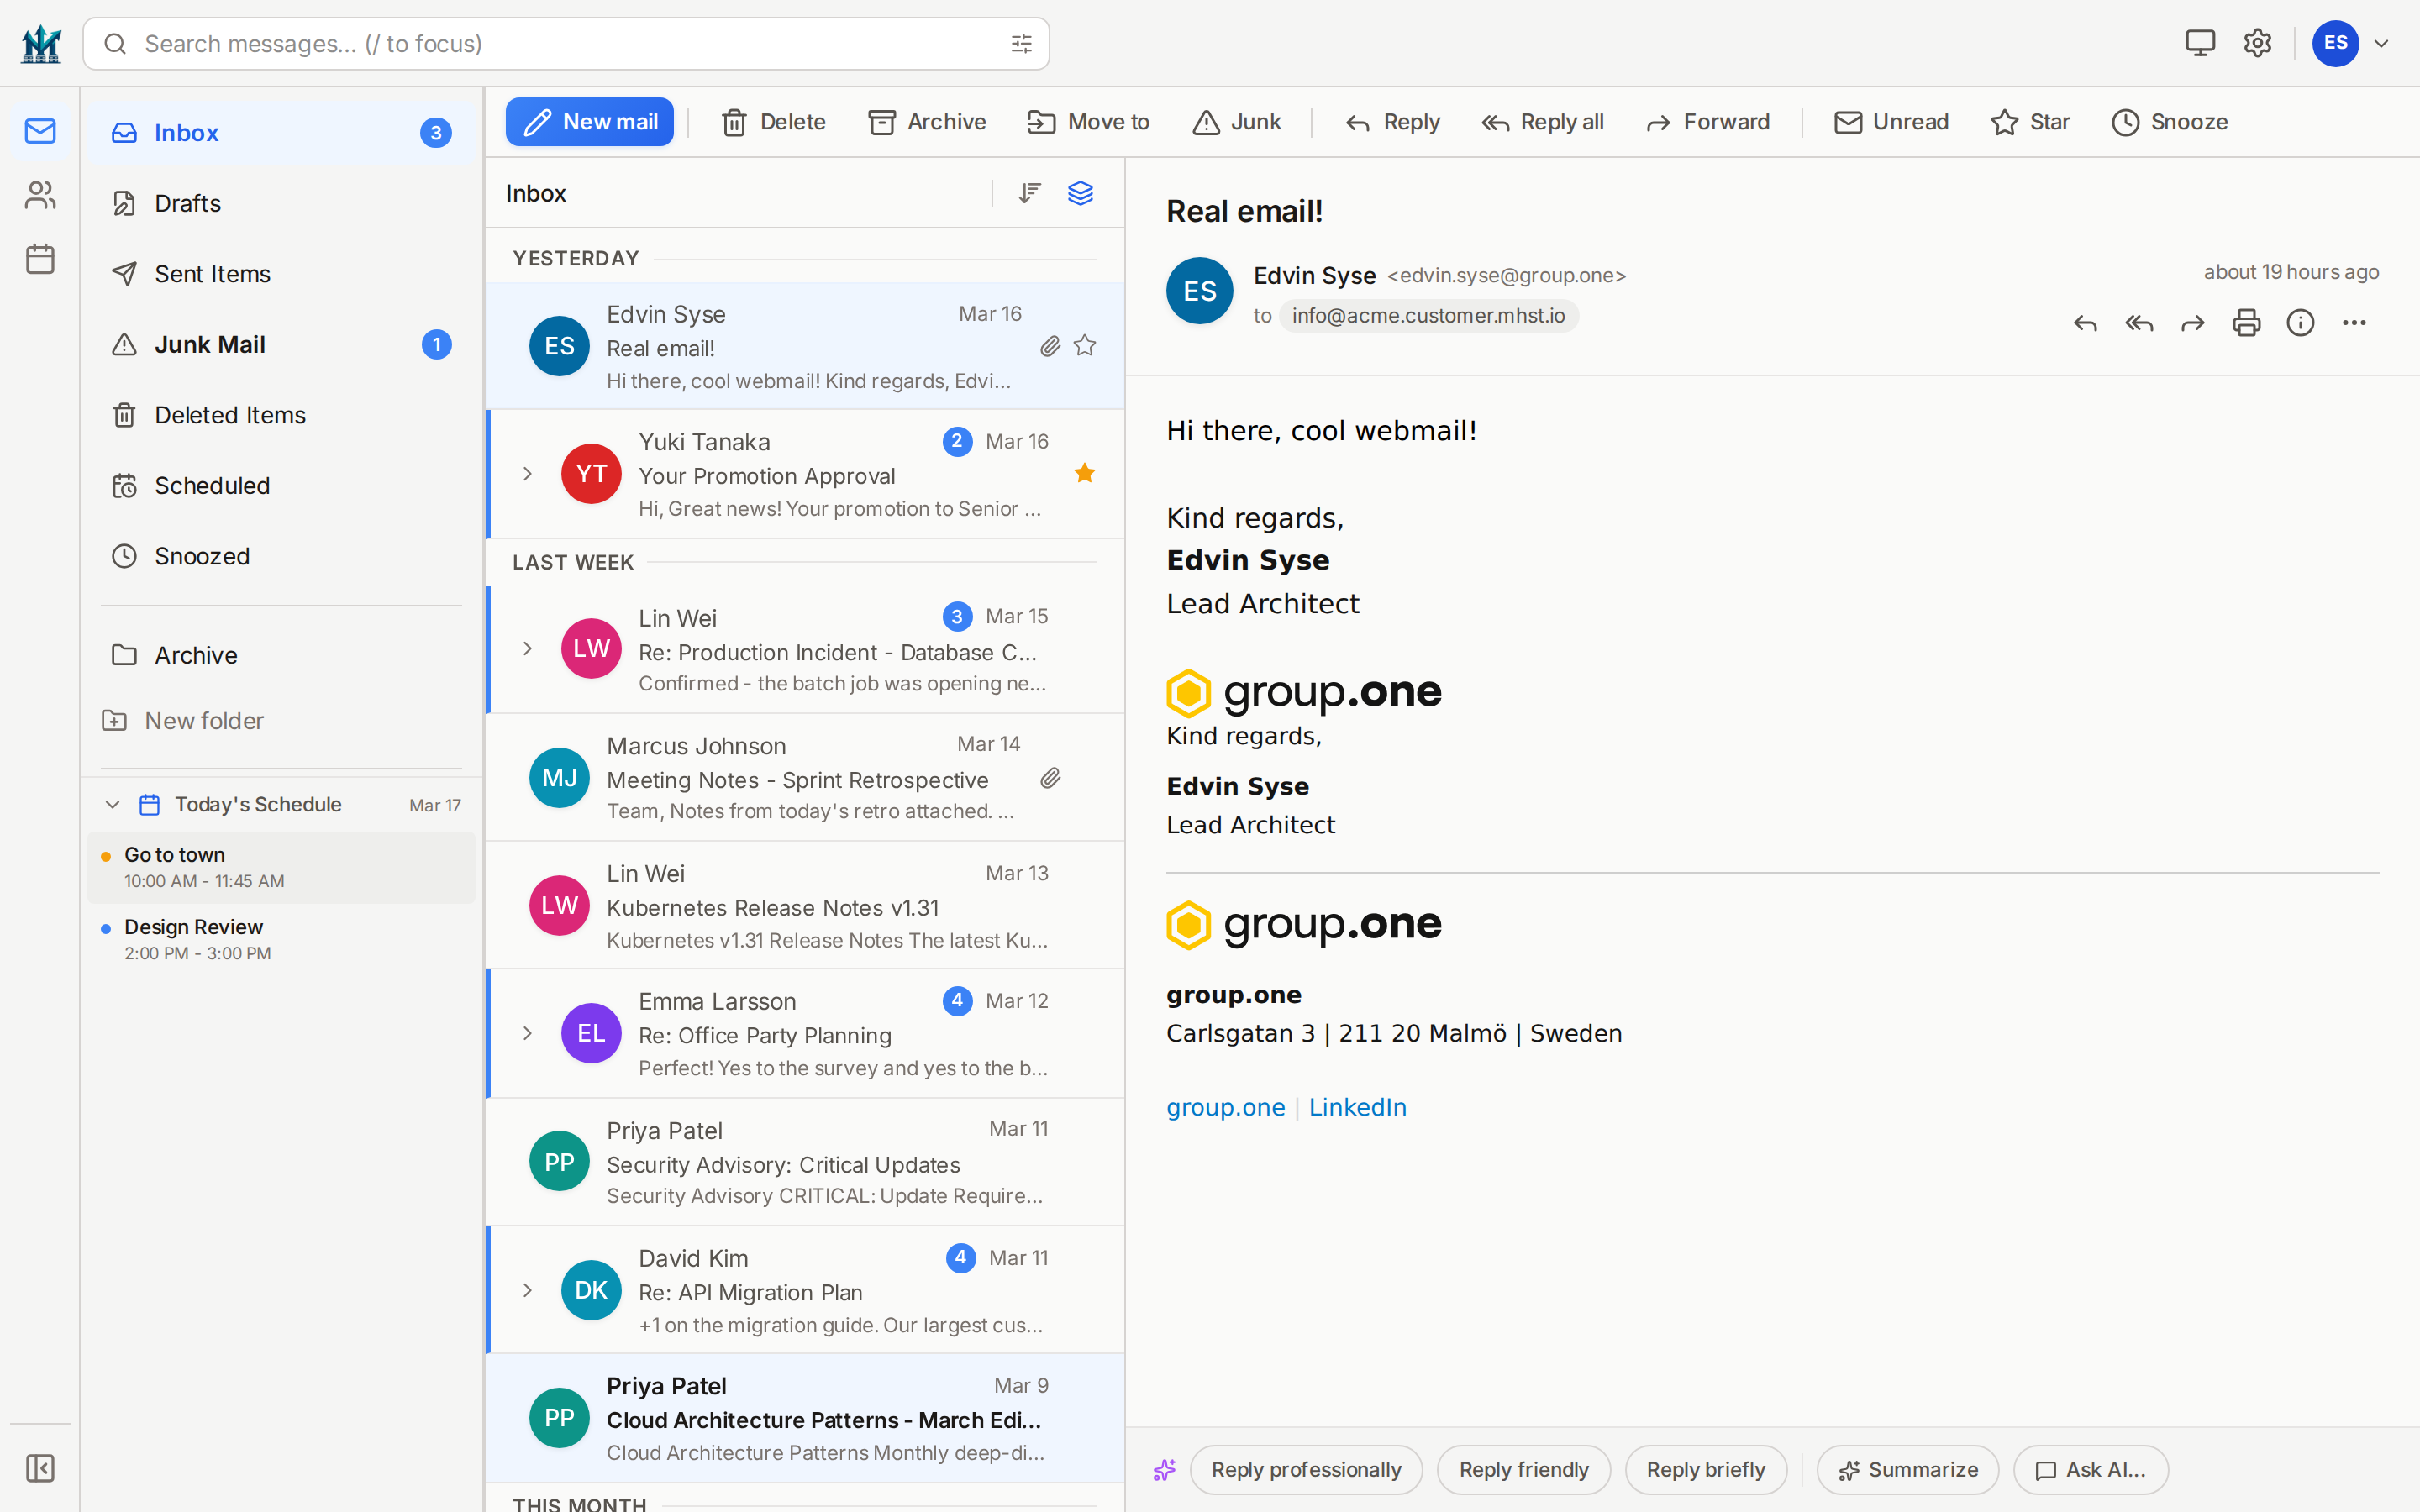Open the LinkedIn link in the signature

point(1357,1106)
